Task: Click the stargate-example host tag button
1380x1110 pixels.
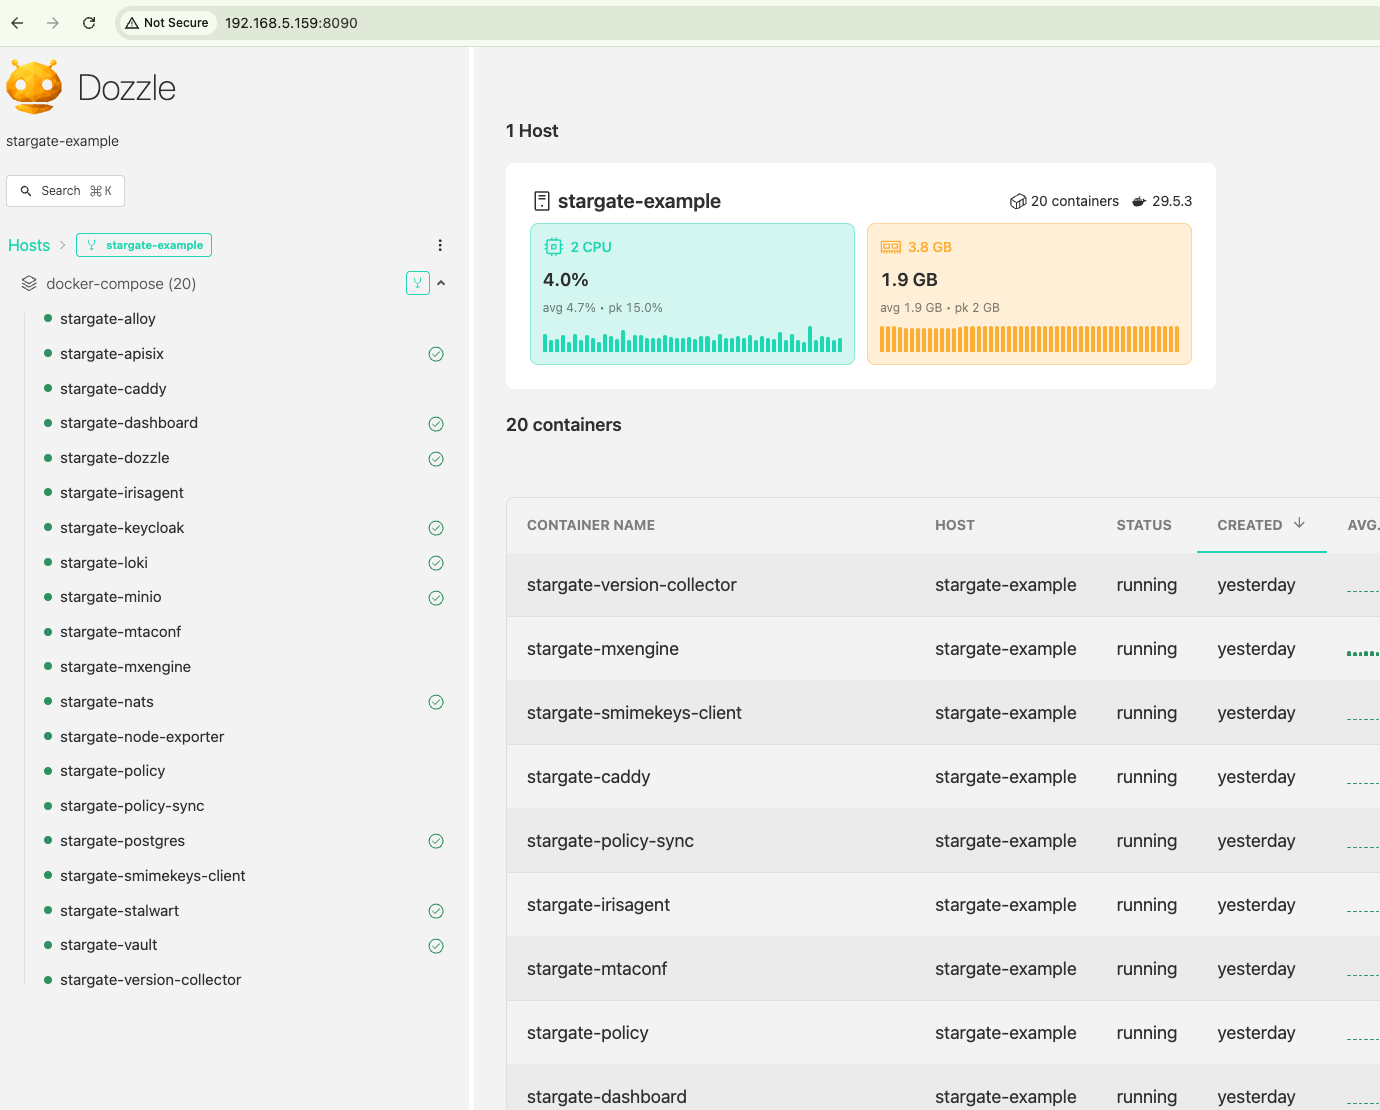Action: (x=144, y=245)
